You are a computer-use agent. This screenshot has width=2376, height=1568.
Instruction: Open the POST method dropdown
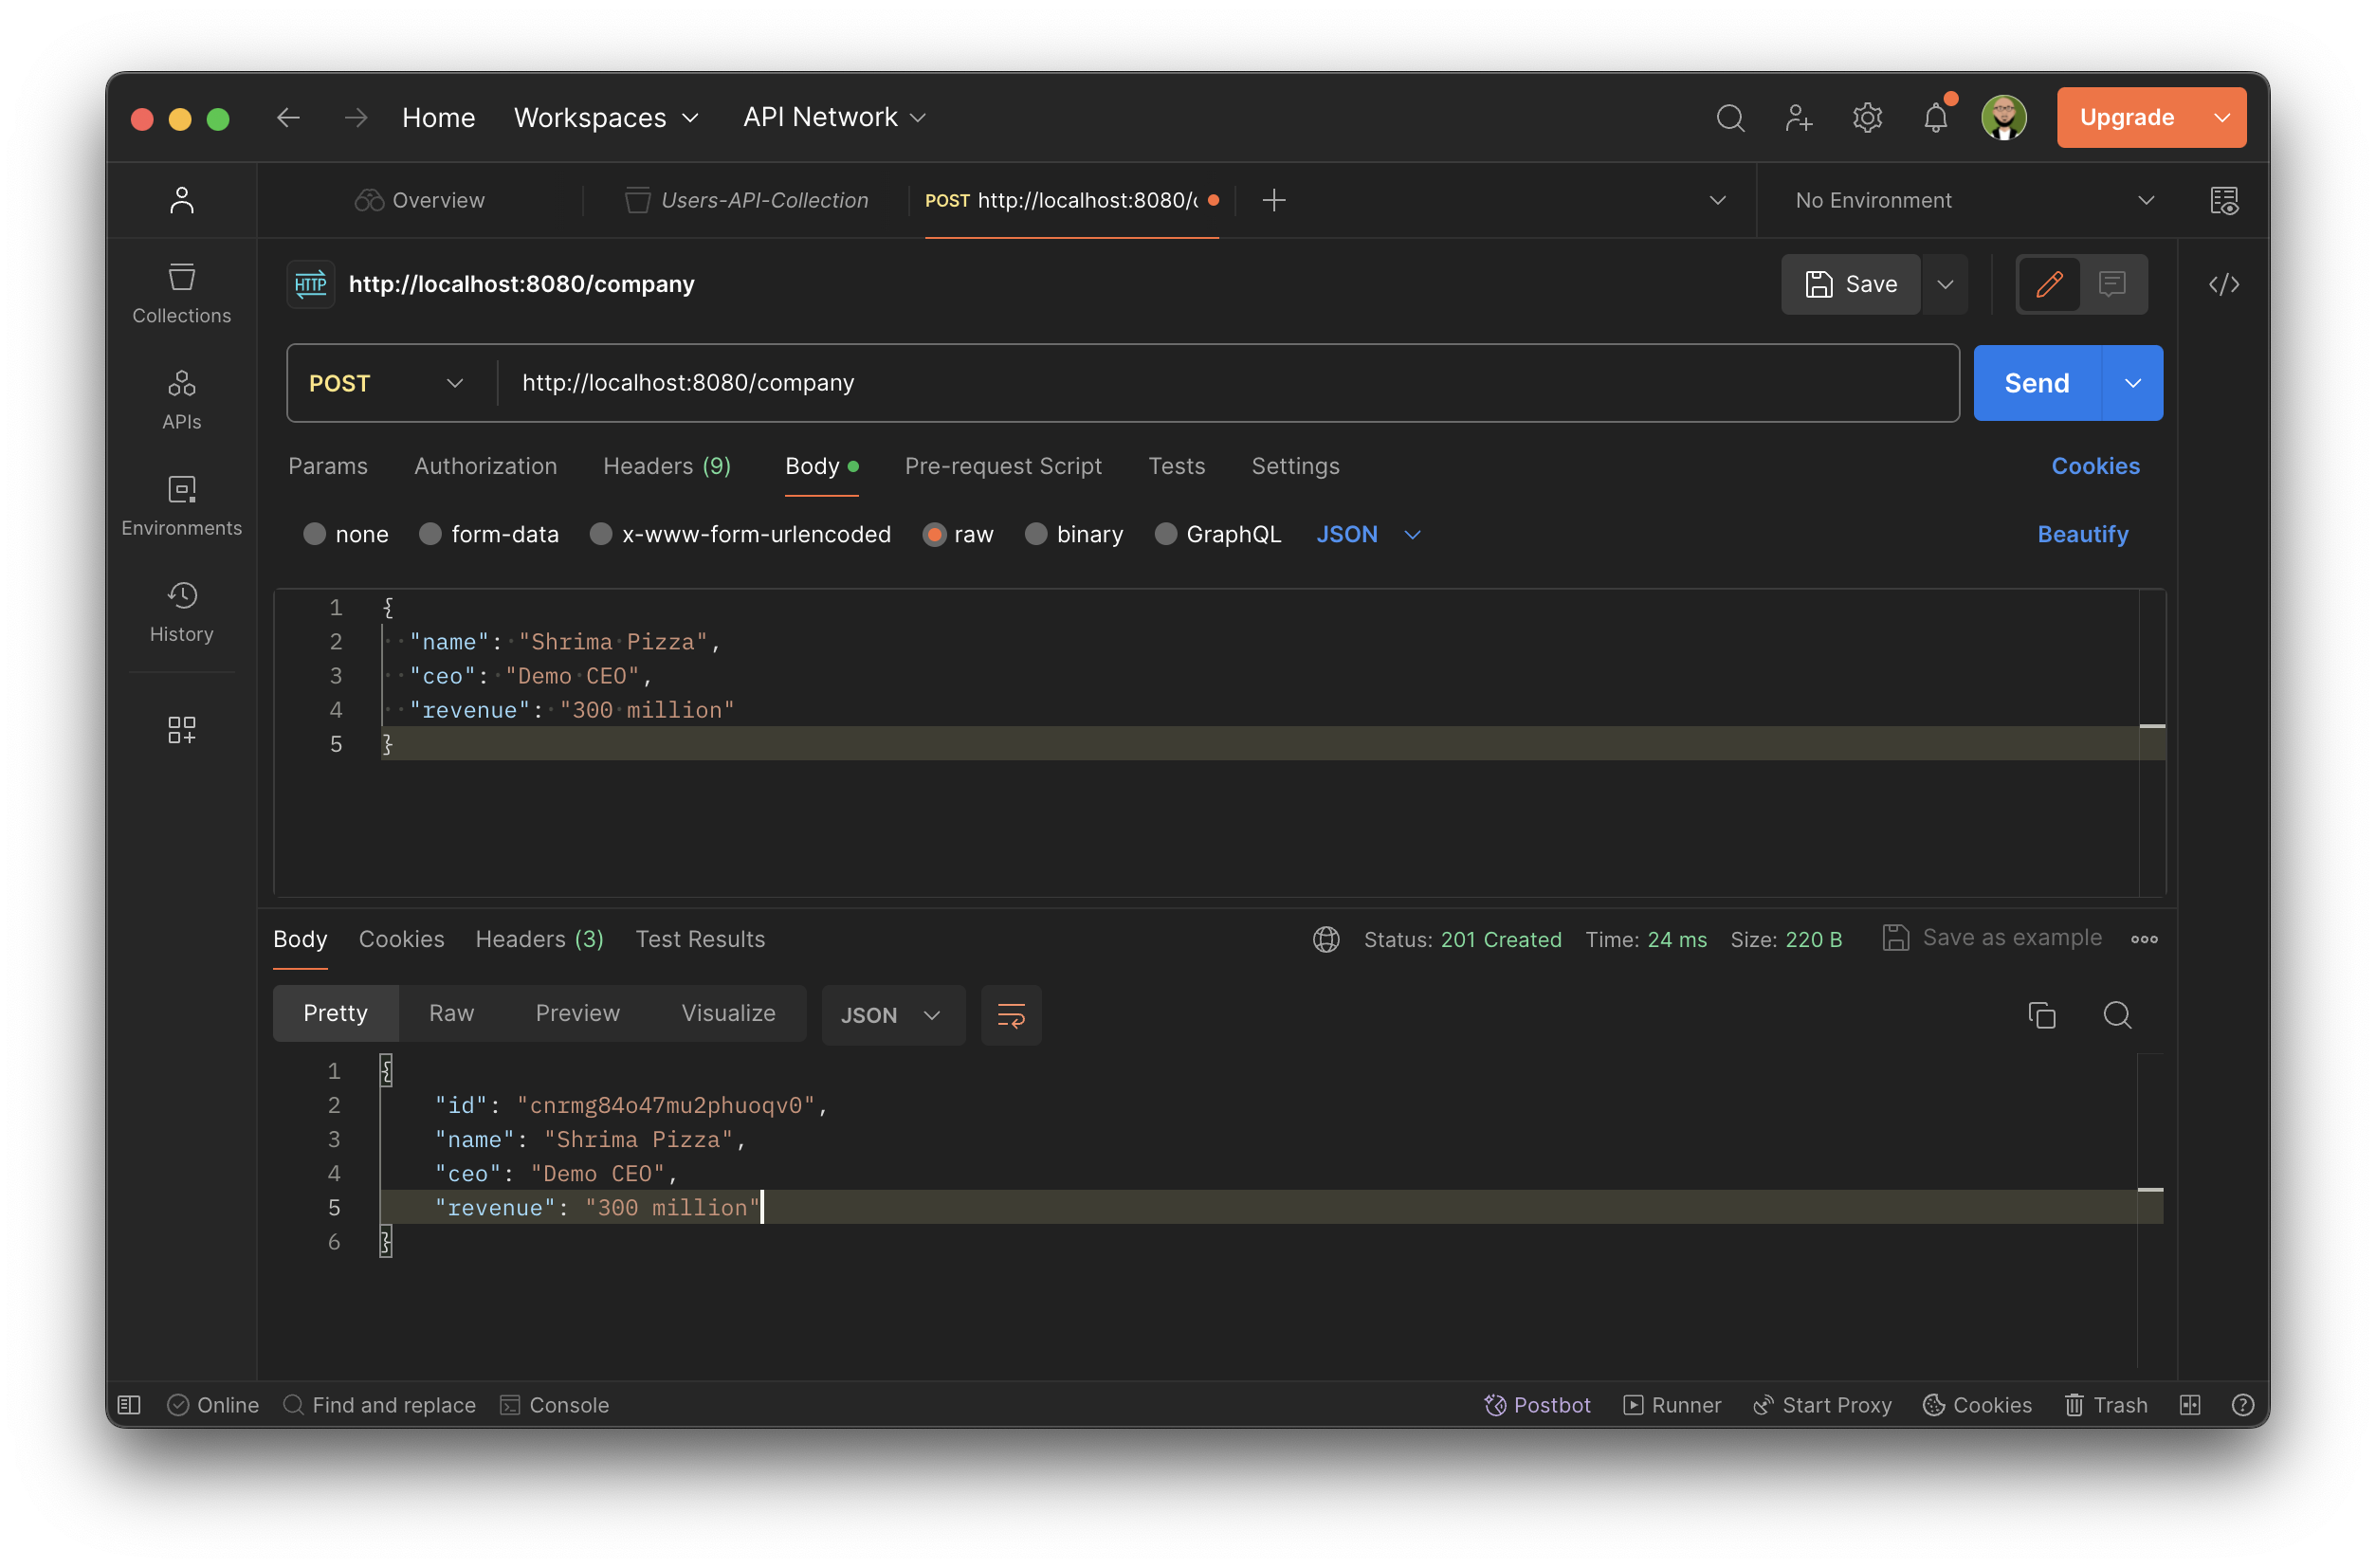tap(386, 382)
